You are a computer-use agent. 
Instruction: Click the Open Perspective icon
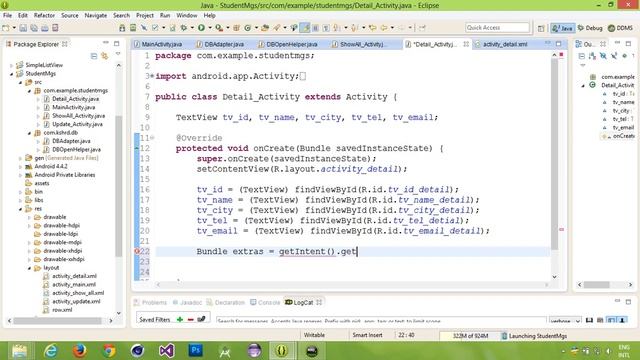click(541, 28)
